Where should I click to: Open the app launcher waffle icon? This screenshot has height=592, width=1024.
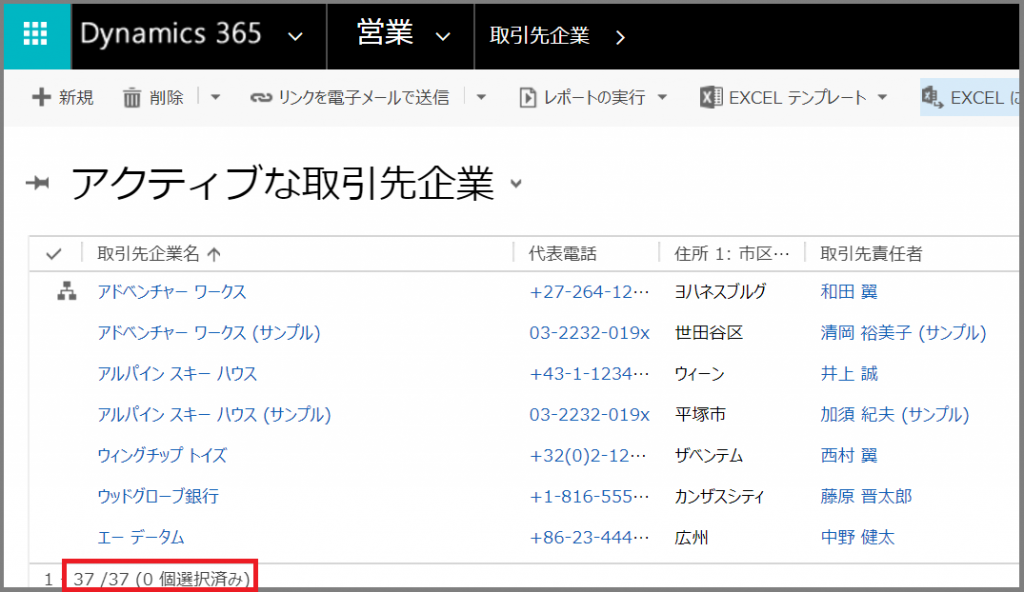click(36, 35)
